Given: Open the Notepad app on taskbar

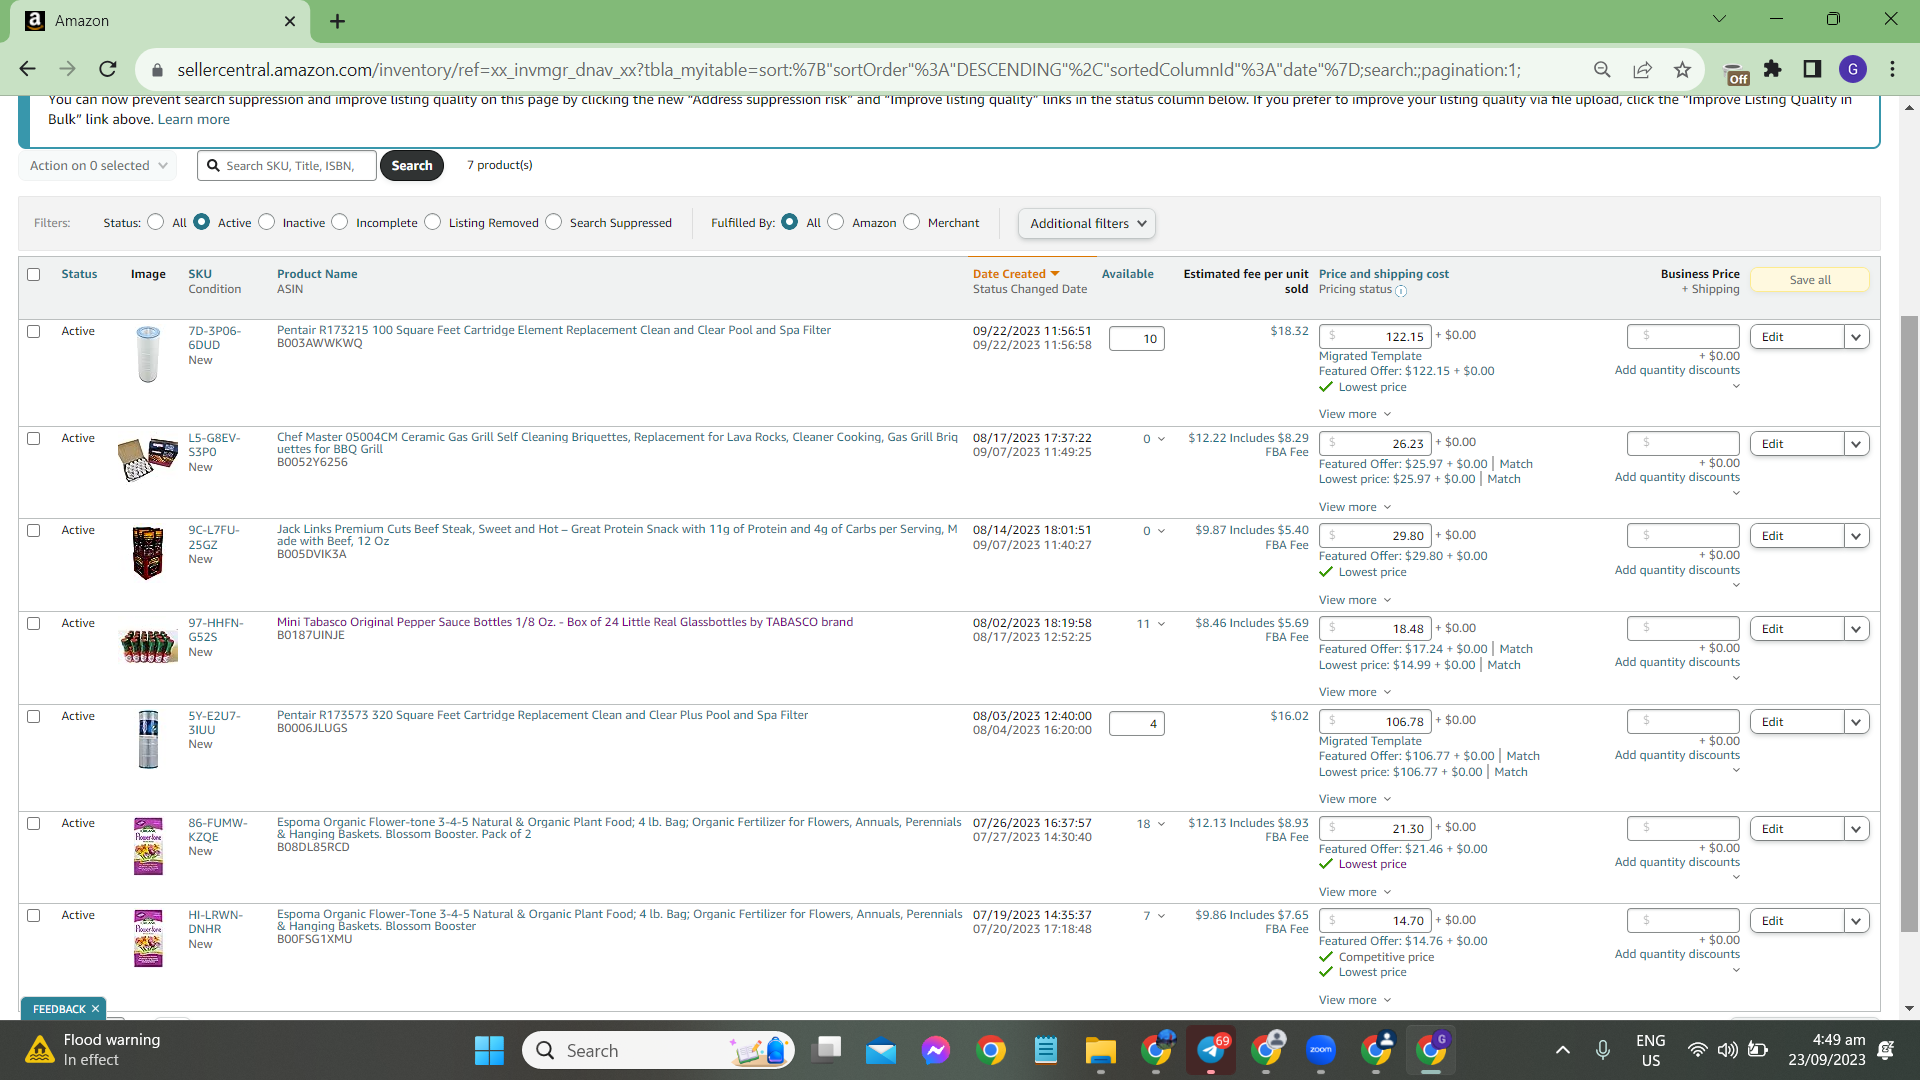Looking at the screenshot, I should click(1046, 1050).
